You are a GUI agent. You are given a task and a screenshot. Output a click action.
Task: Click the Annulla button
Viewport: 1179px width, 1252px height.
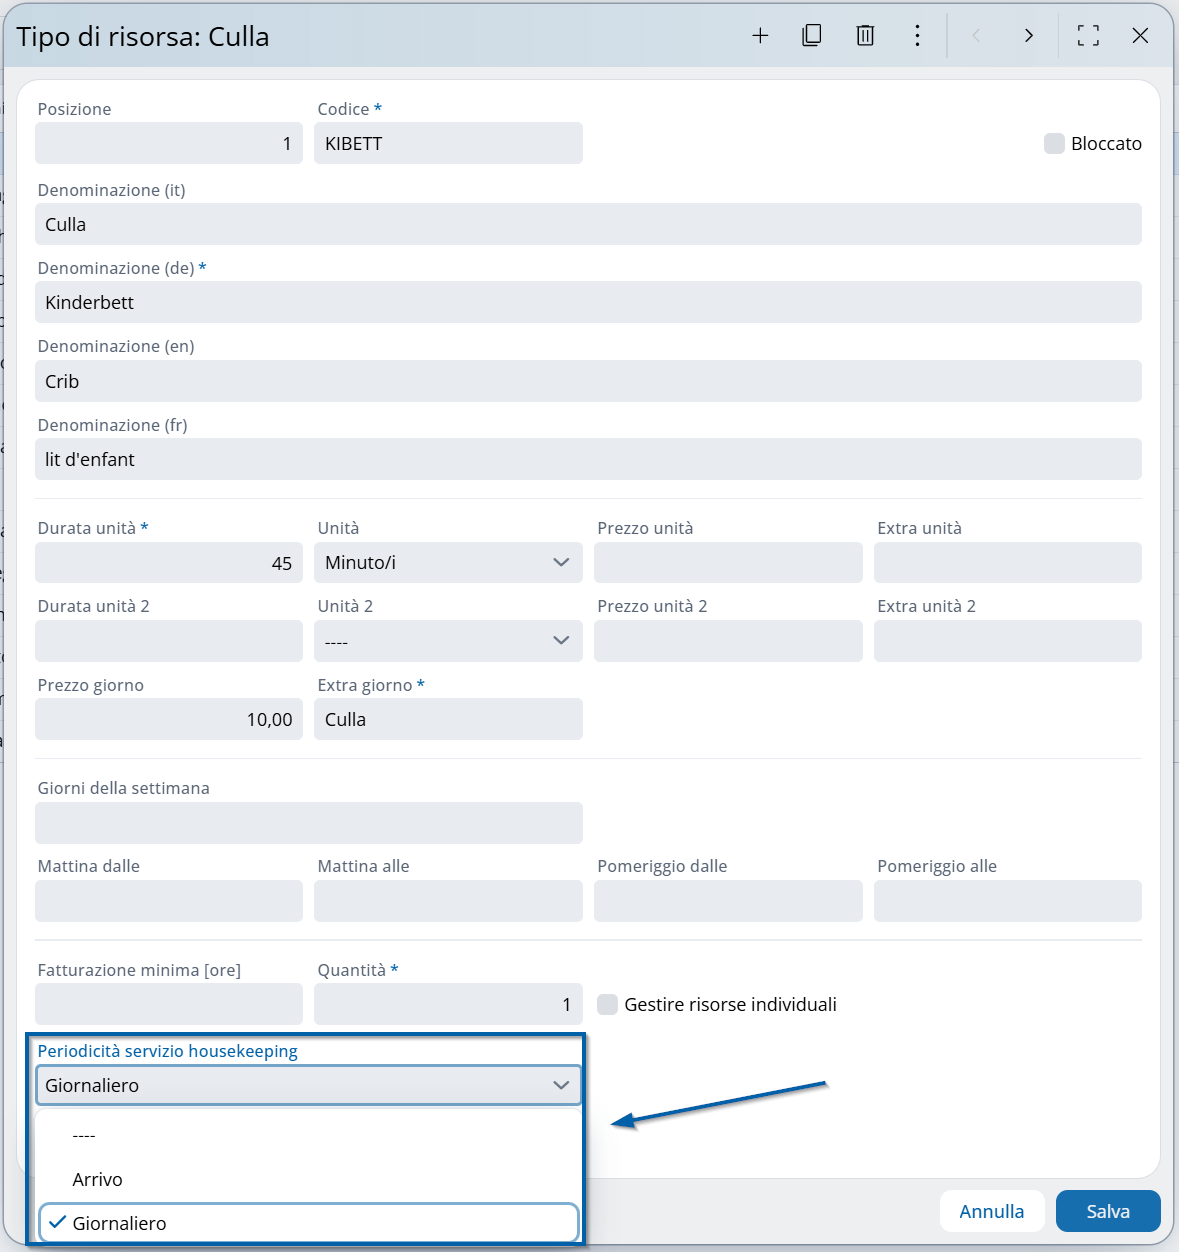point(991,1211)
